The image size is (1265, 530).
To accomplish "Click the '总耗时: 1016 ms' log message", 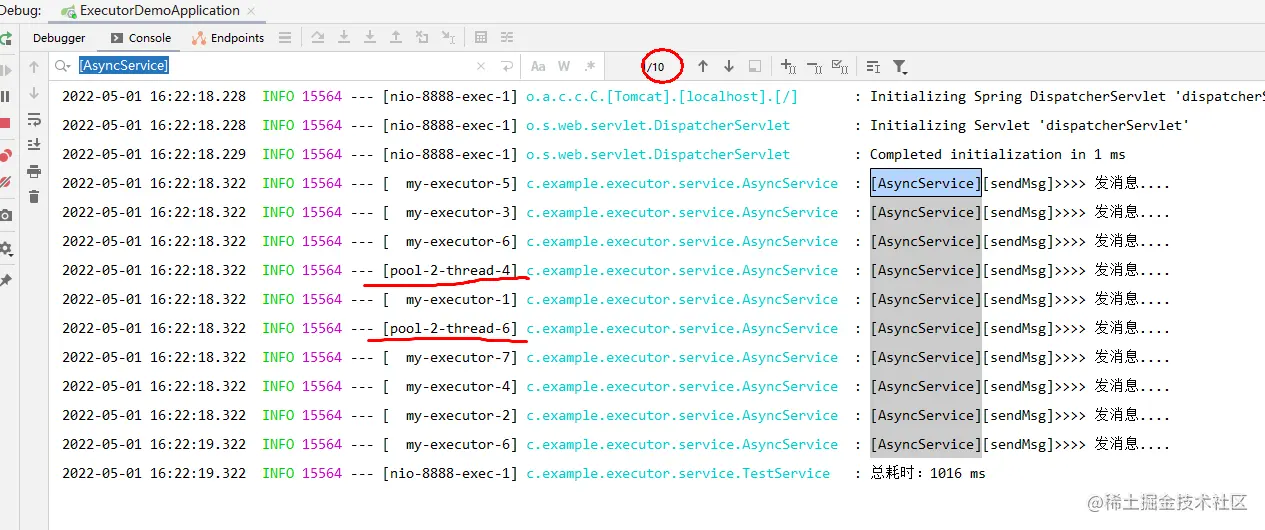I will [x=927, y=473].
